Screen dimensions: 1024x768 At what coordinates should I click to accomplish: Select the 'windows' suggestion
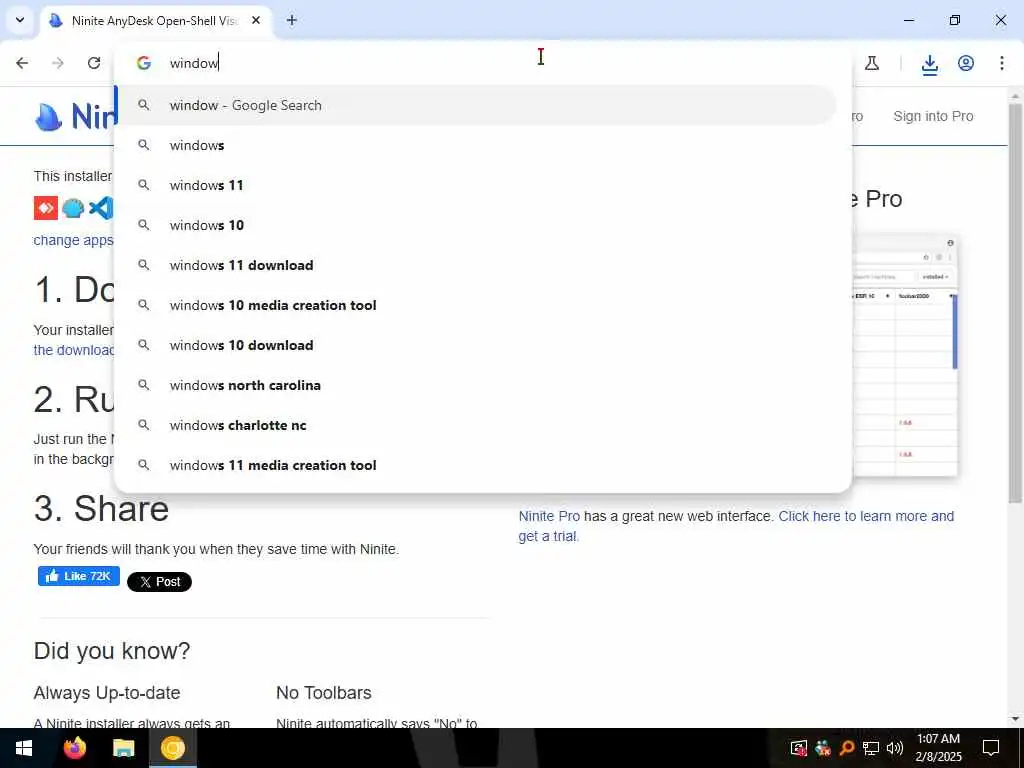tap(476, 145)
